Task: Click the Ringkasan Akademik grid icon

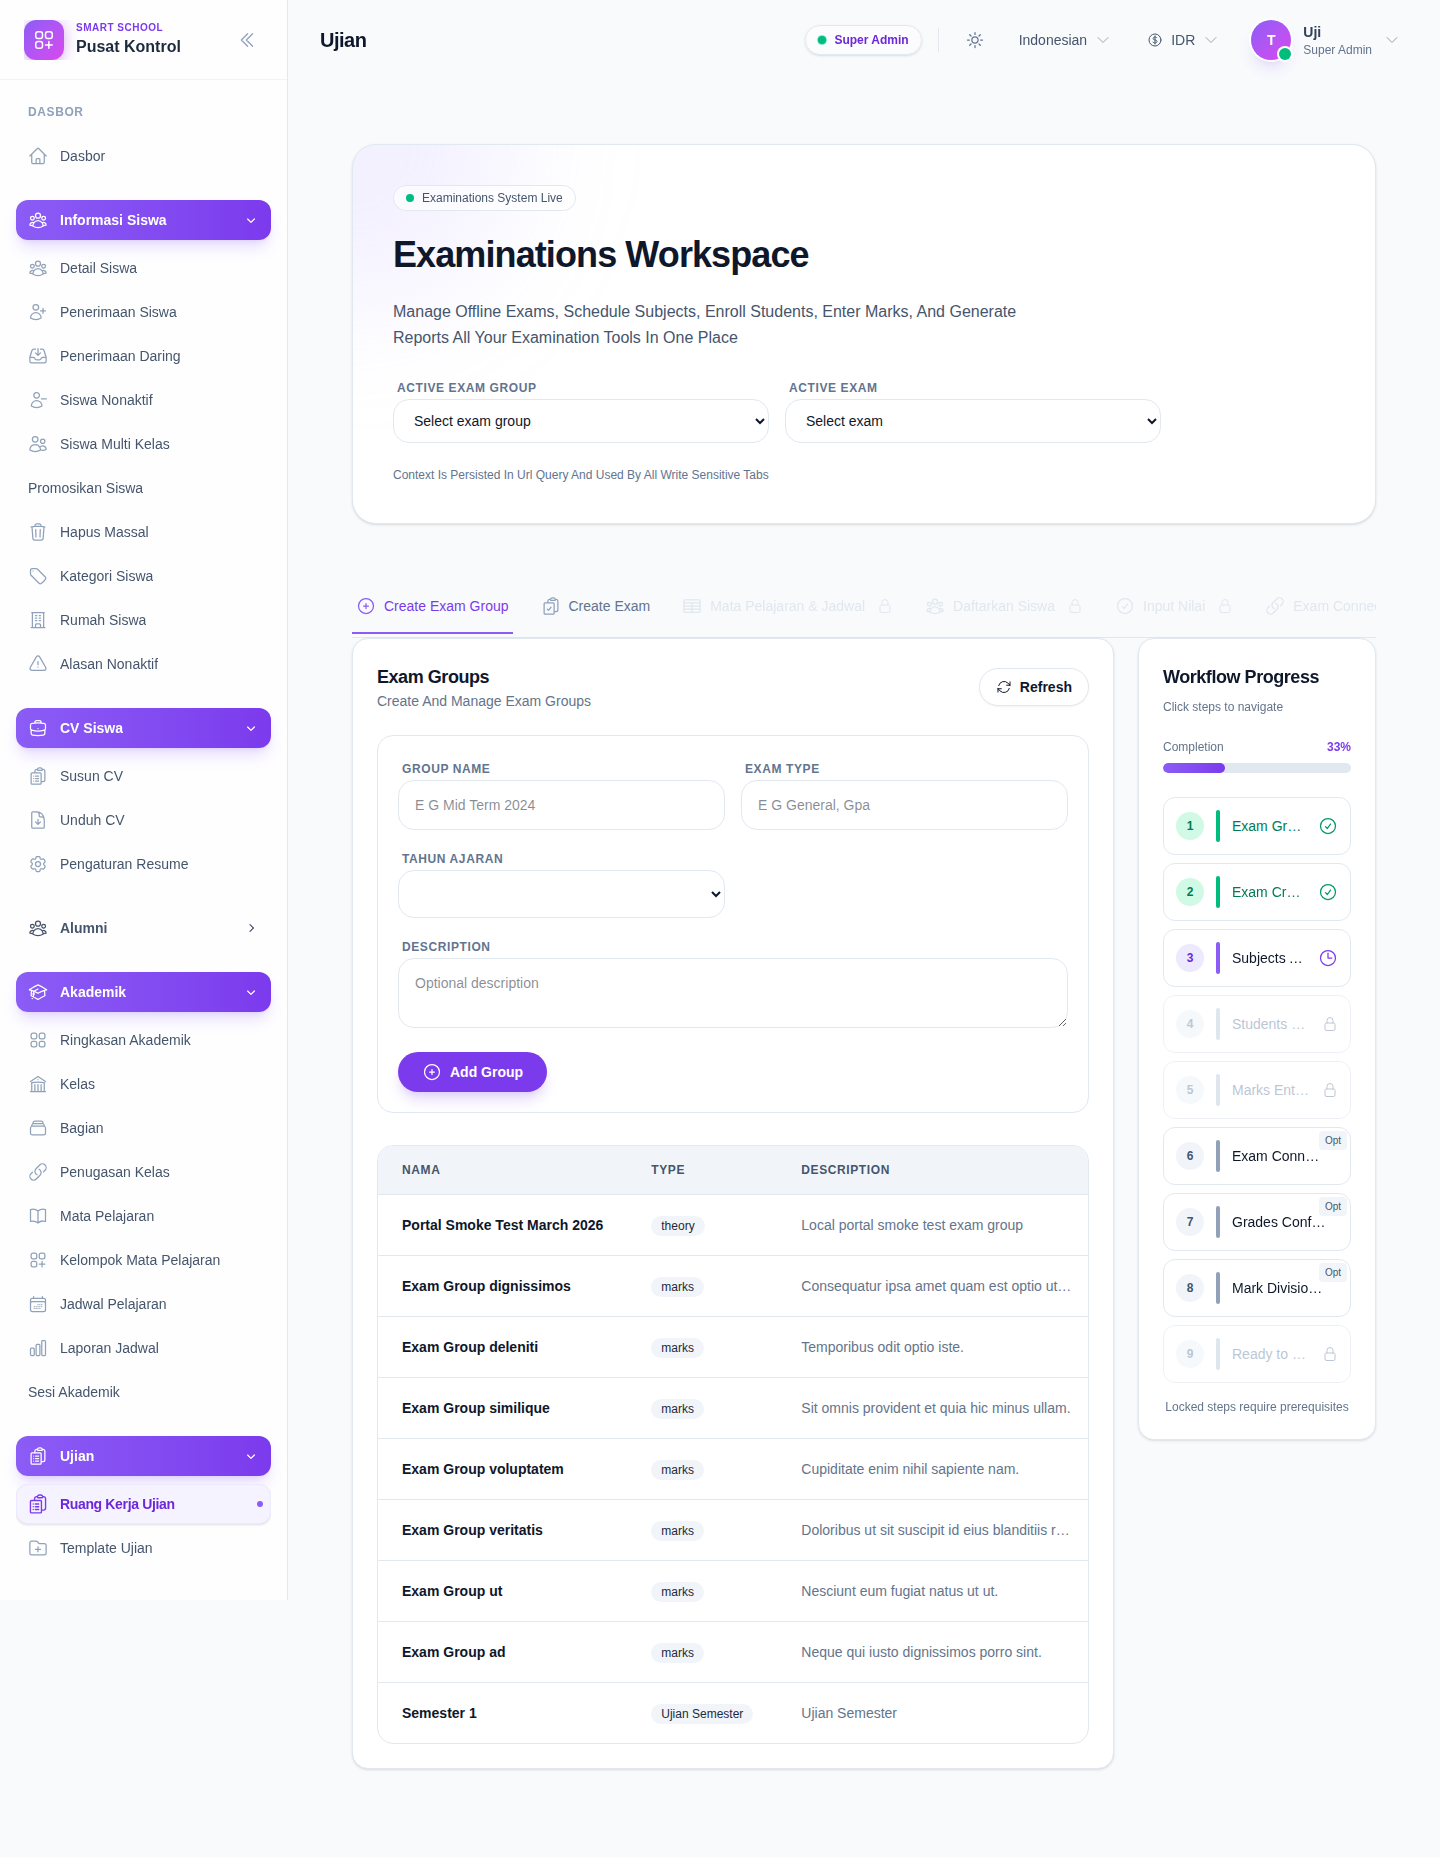Action: (x=38, y=1040)
